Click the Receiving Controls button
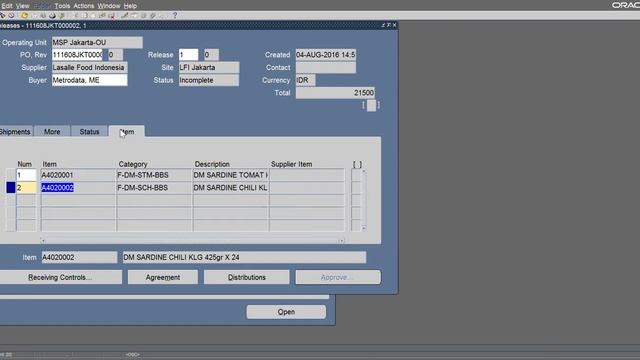 [60, 277]
